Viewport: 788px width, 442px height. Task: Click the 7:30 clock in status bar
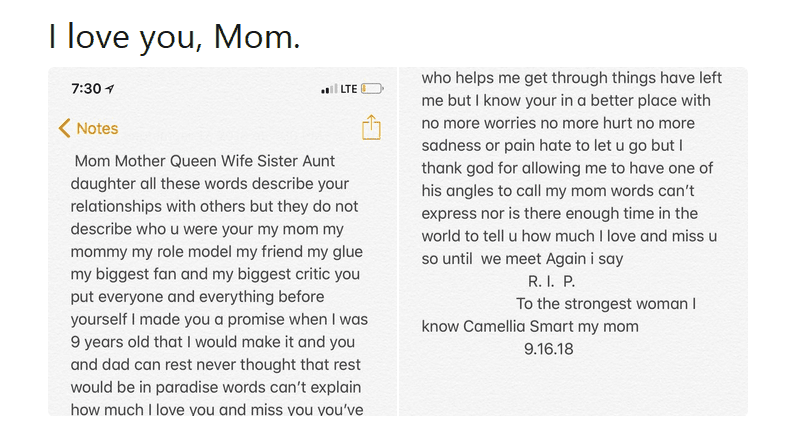pyautogui.click(x=86, y=89)
